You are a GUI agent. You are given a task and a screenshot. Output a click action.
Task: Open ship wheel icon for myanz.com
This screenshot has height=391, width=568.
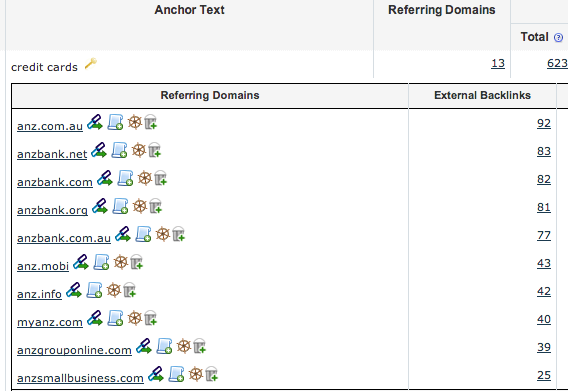click(x=135, y=318)
